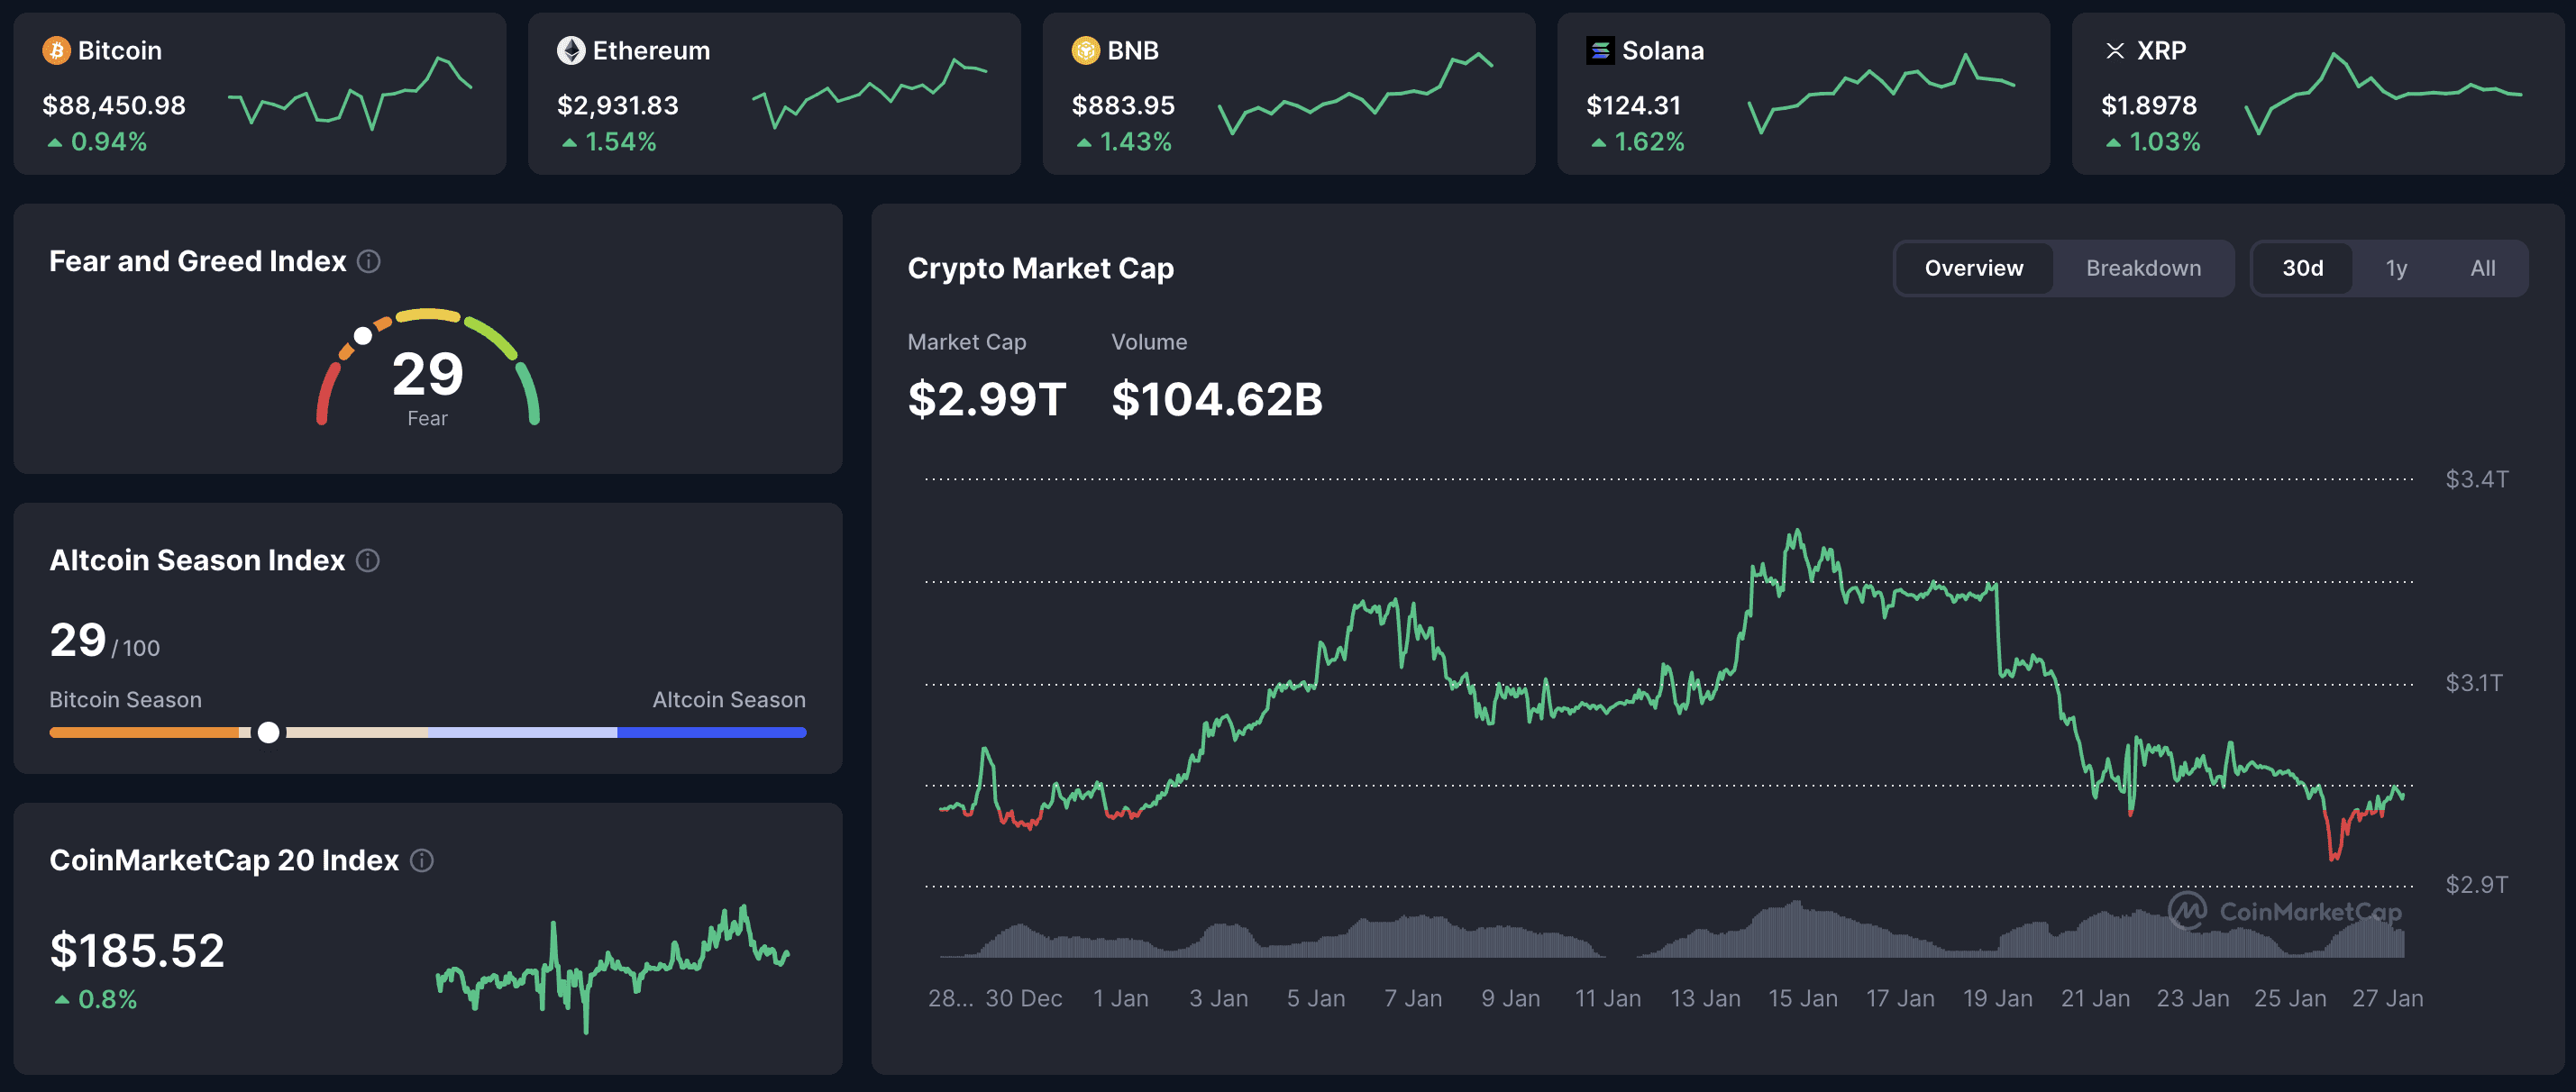
Task: Click the Altcoin Season Index slider handle
Action: 268,732
